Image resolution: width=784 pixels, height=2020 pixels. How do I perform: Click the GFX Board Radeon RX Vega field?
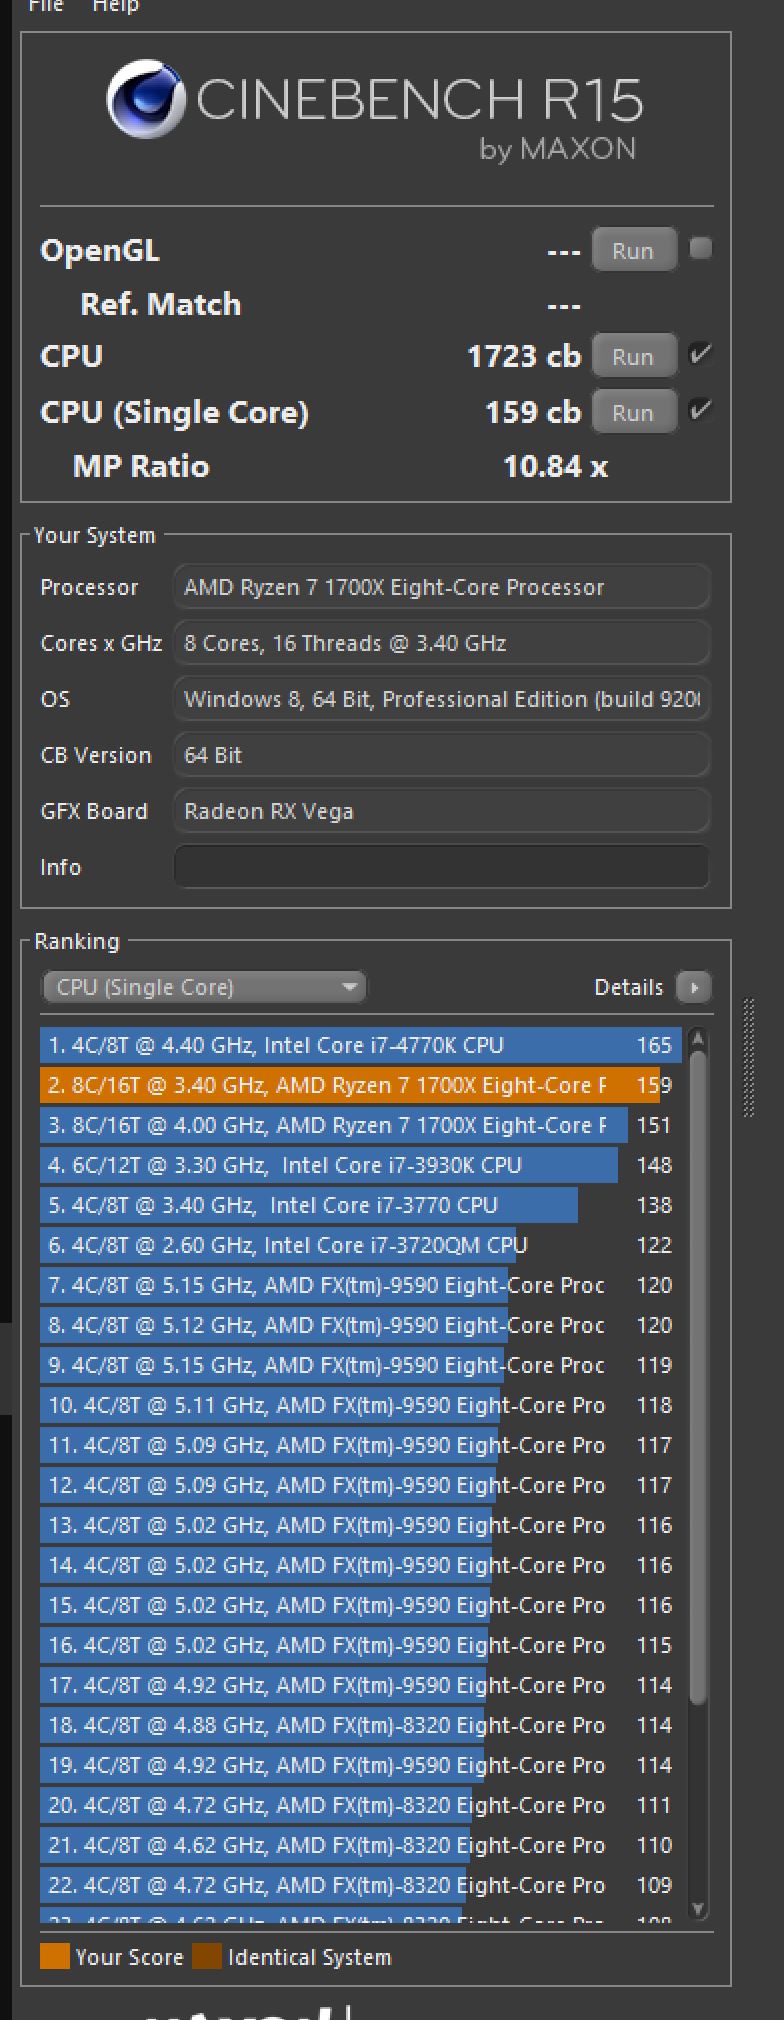[x=442, y=811]
